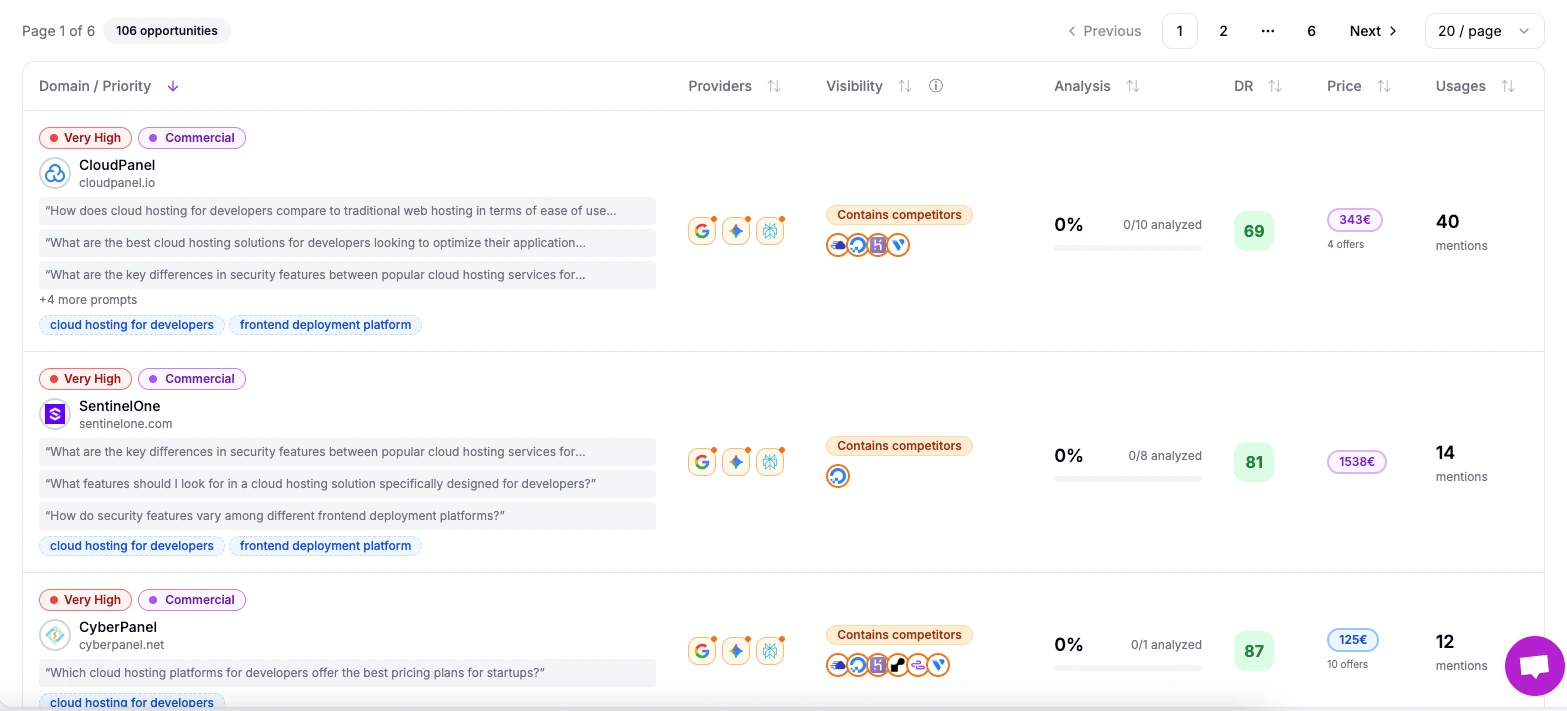Image resolution: width=1567 pixels, height=711 pixels.
Task: Click the CyberPanel logo icon
Action: (55, 635)
